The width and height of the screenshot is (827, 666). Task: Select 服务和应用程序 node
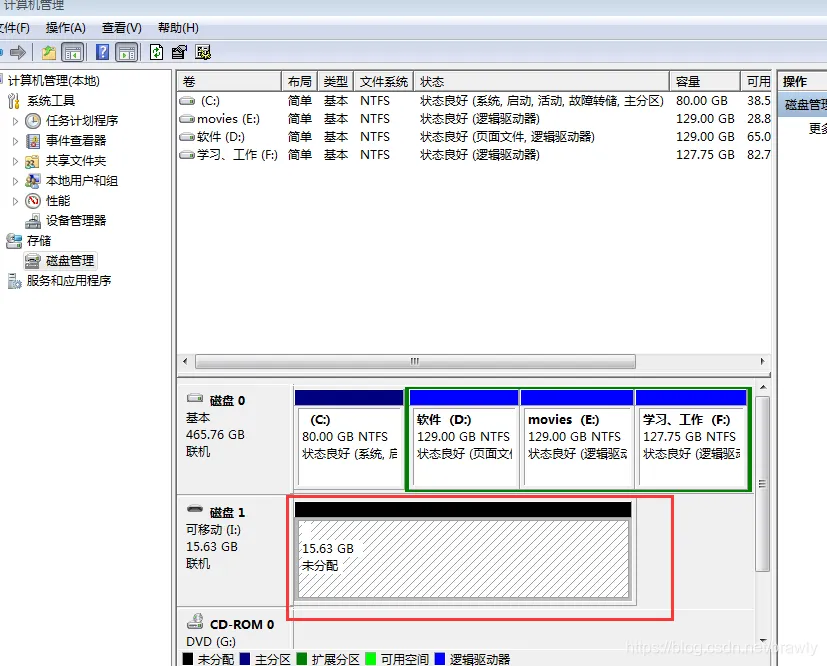pos(69,281)
